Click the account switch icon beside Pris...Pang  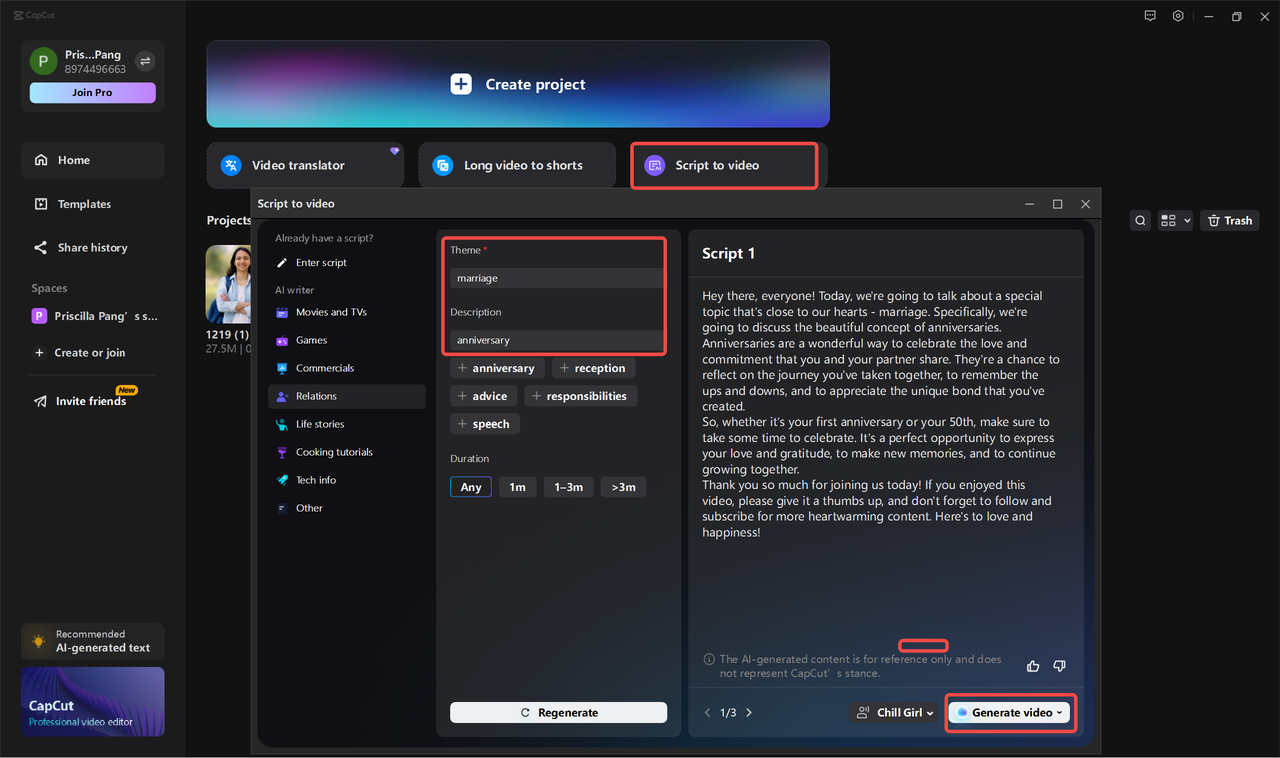click(145, 61)
